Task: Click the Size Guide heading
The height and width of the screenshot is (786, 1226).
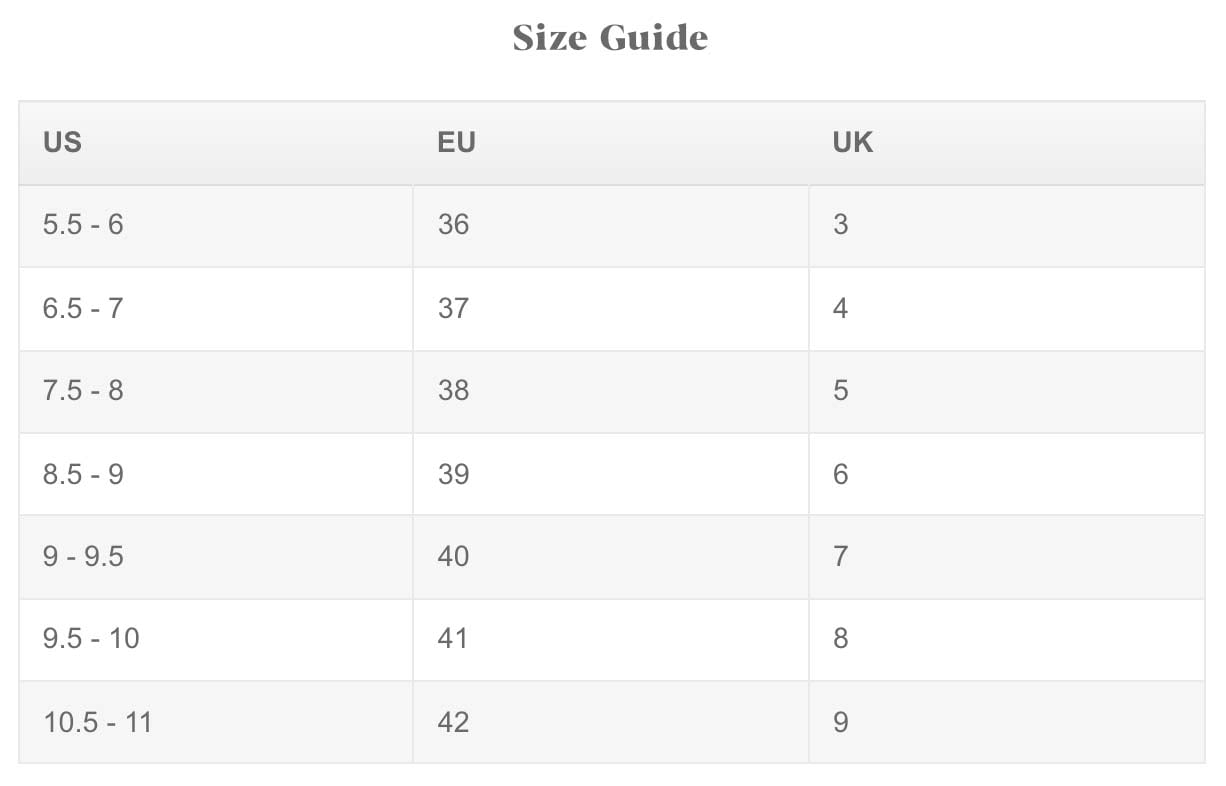Action: (x=610, y=38)
